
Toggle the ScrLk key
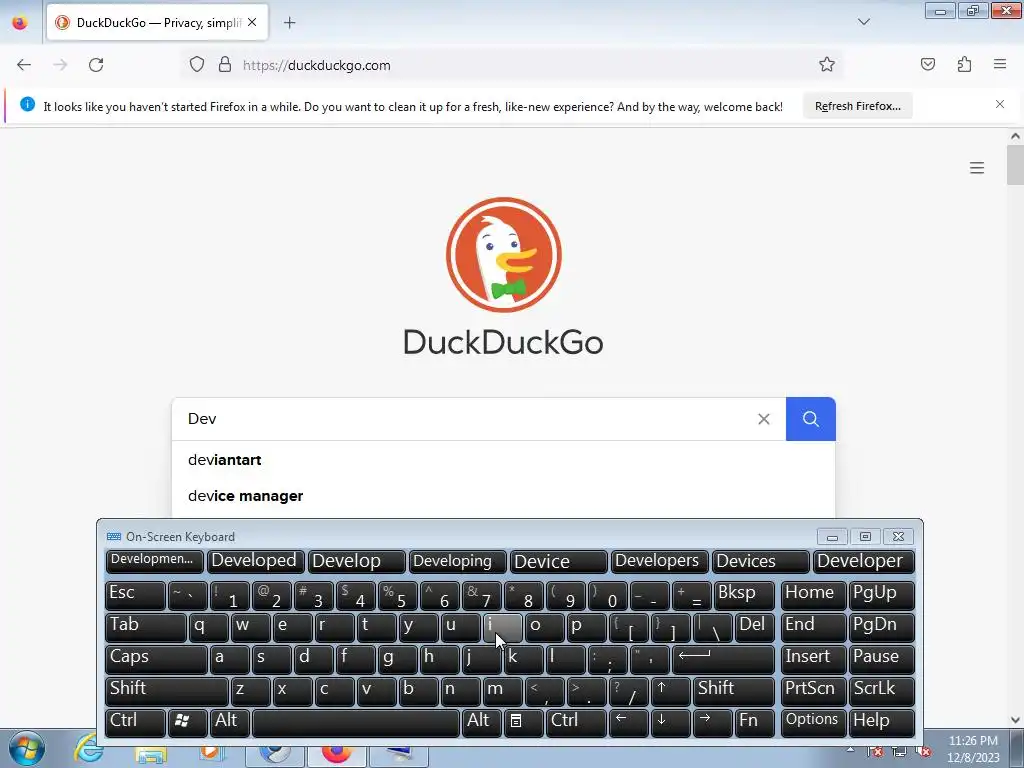click(881, 690)
